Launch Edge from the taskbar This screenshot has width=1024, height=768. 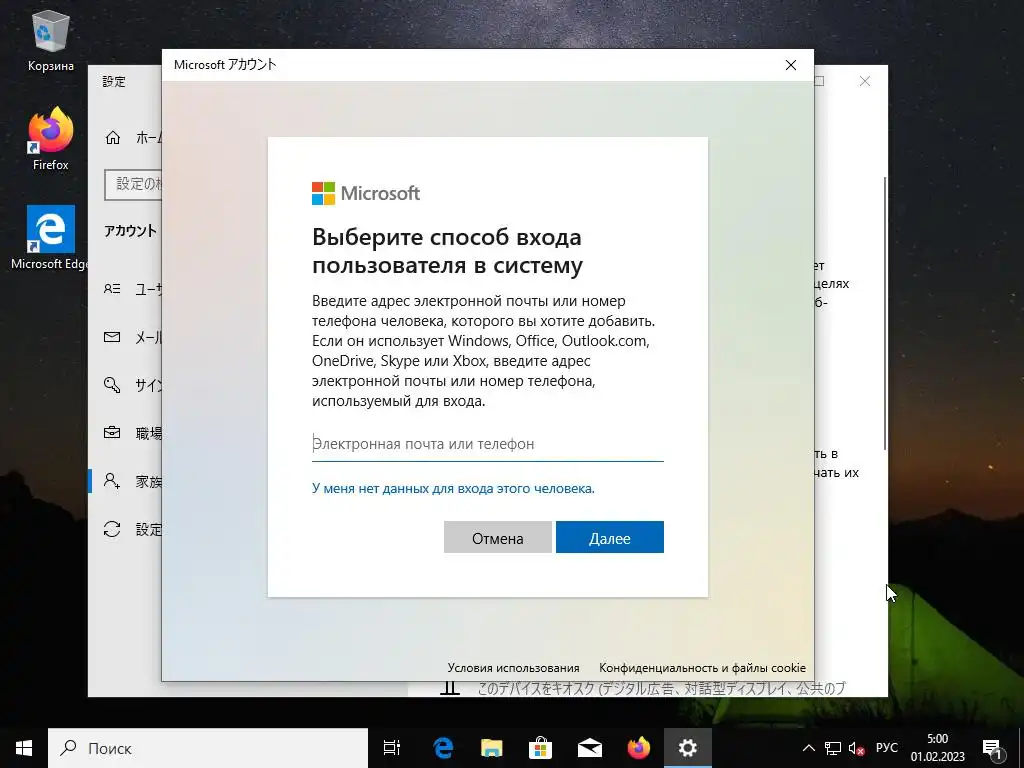(x=443, y=748)
